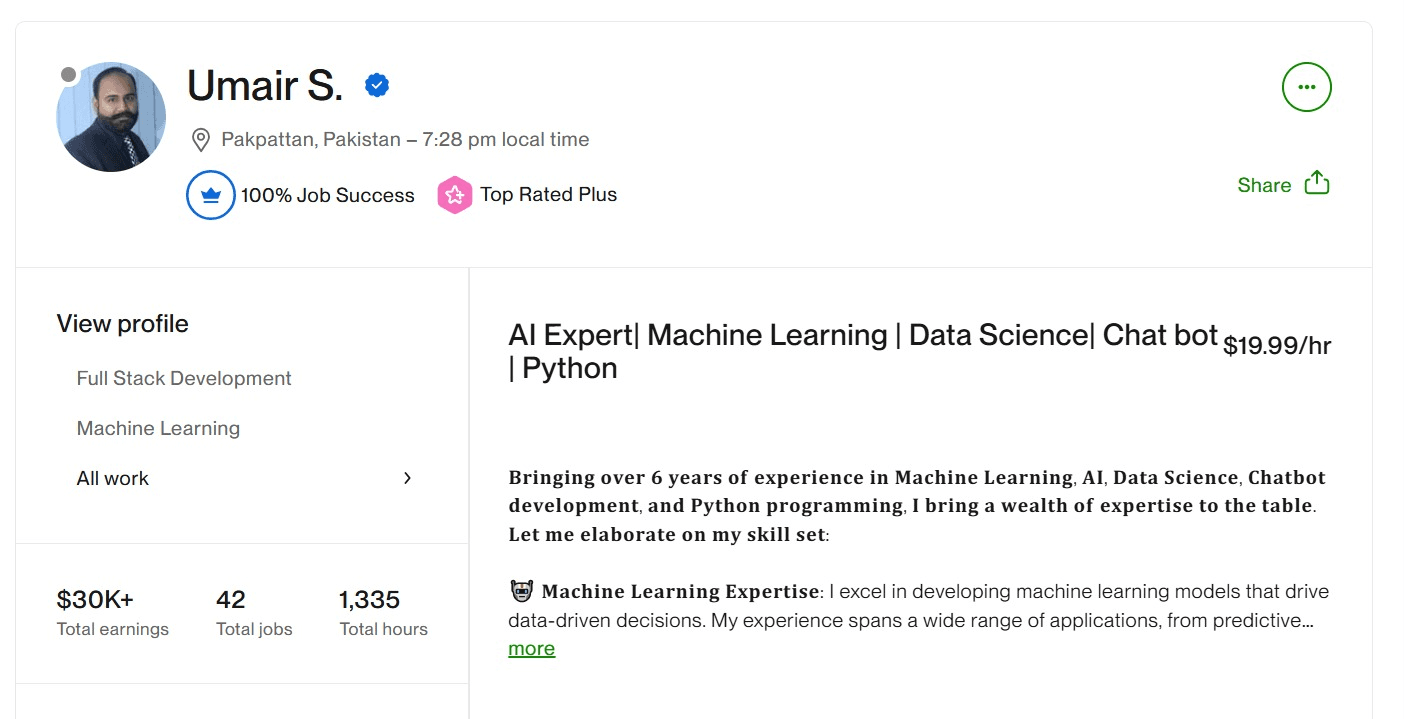This screenshot has height=719, width=1404.
Task: Switch to the Full Stack Development profile
Action: pos(183,378)
